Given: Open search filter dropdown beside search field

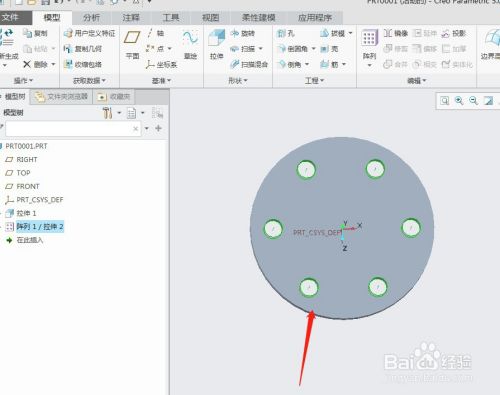Looking at the screenshot, I should [x=147, y=128].
